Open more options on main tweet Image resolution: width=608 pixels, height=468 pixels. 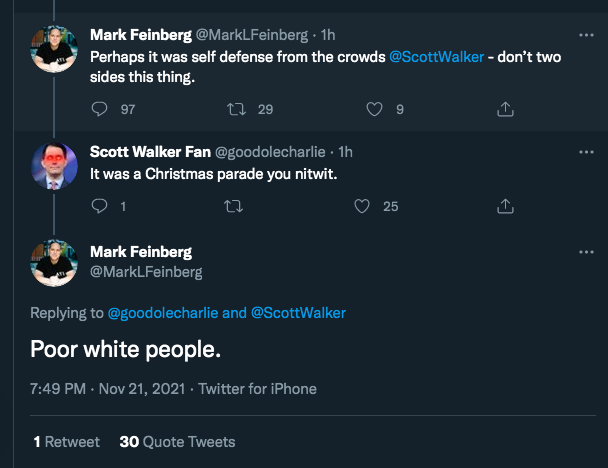click(586, 251)
